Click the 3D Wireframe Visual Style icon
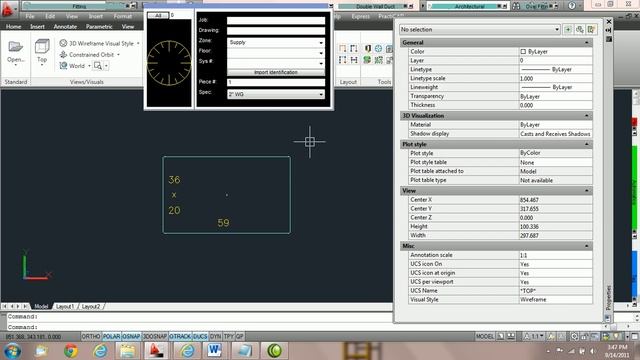Viewport: 640px width, 360px height. pos(63,43)
